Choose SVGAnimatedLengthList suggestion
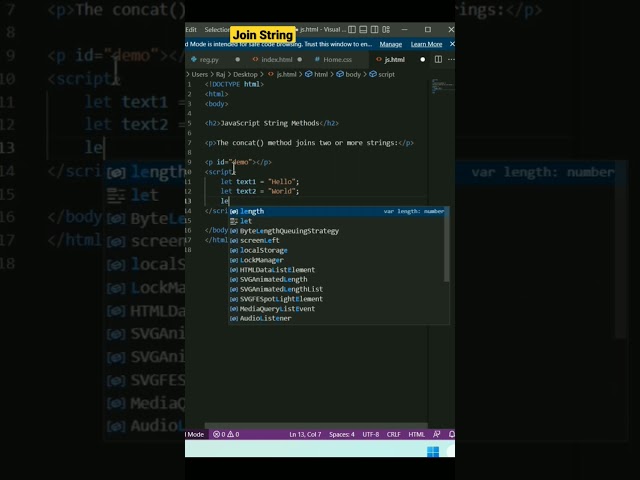Image resolution: width=640 pixels, height=480 pixels. 338,289
